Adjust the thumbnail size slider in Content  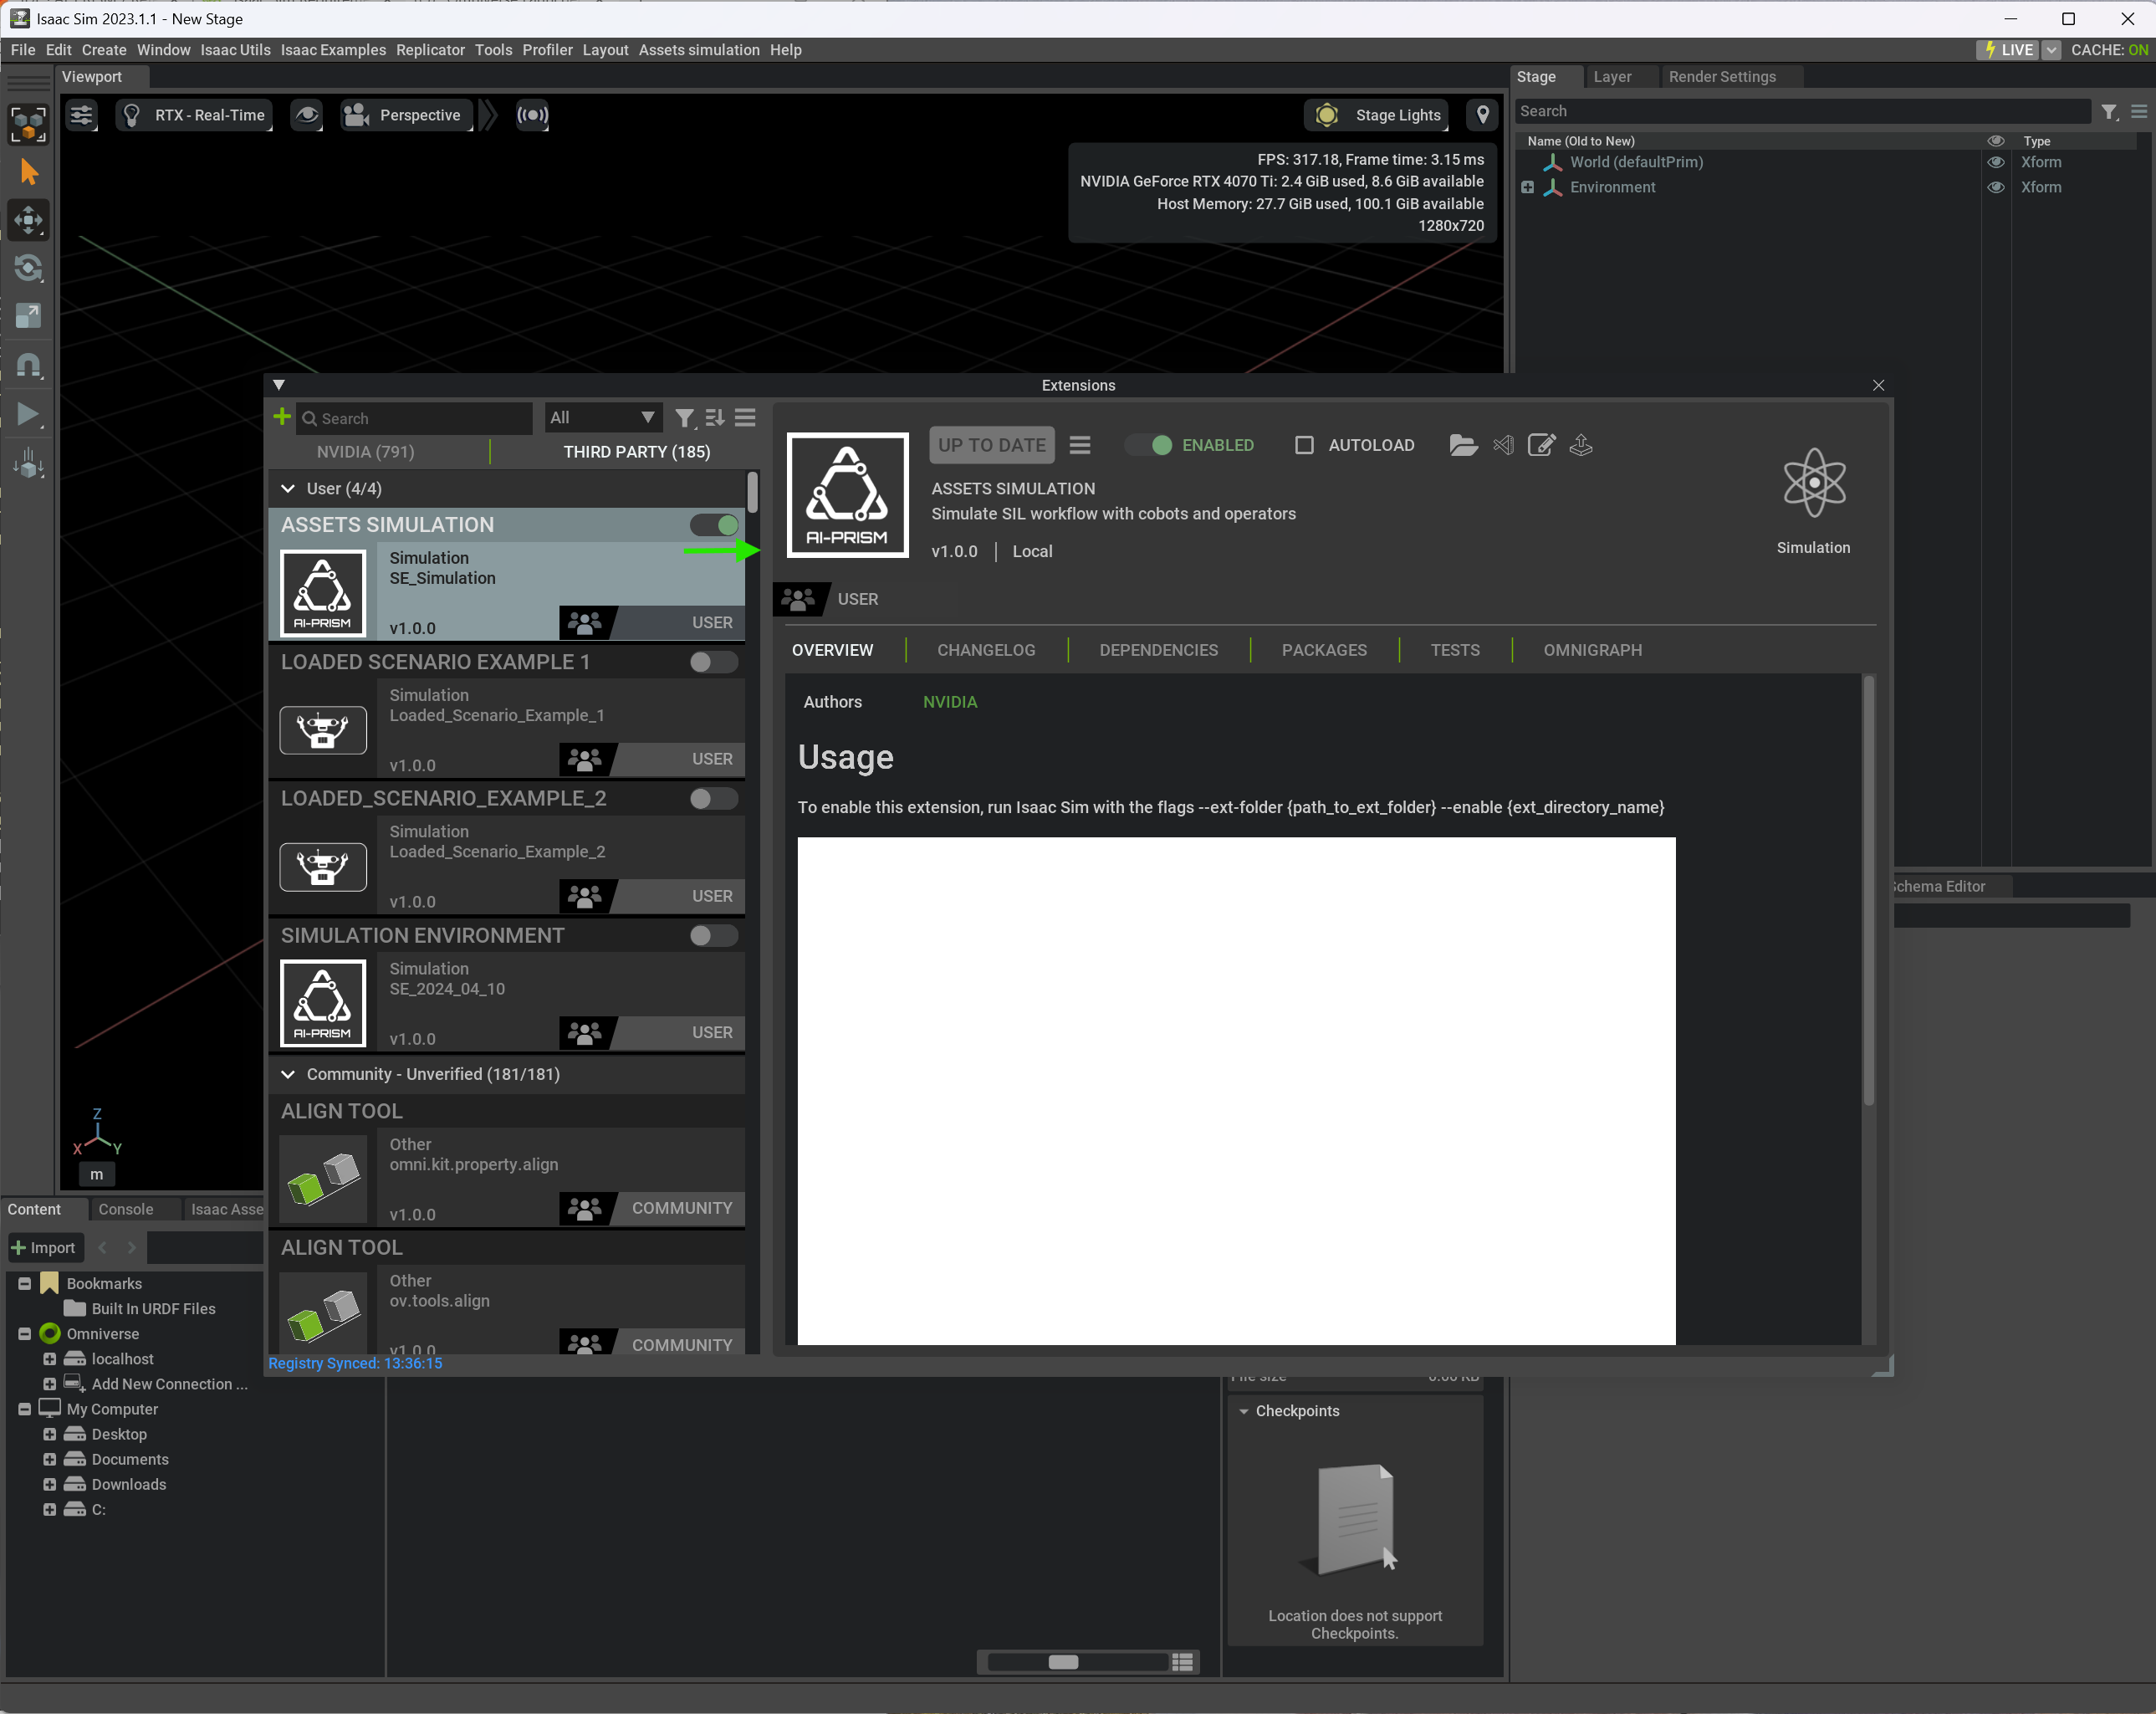click(x=1063, y=1662)
